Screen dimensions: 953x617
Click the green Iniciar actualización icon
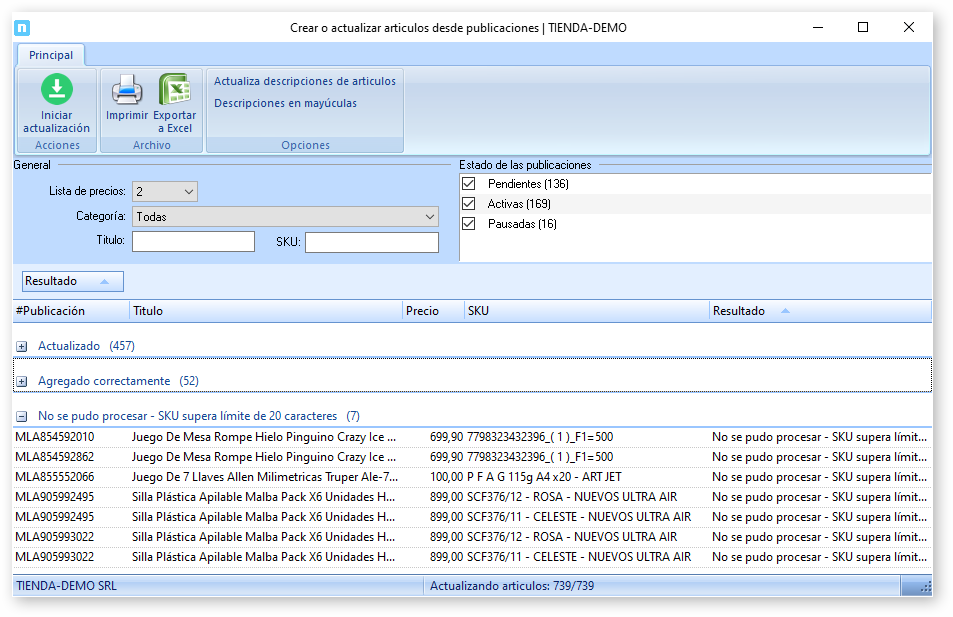point(57,90)
